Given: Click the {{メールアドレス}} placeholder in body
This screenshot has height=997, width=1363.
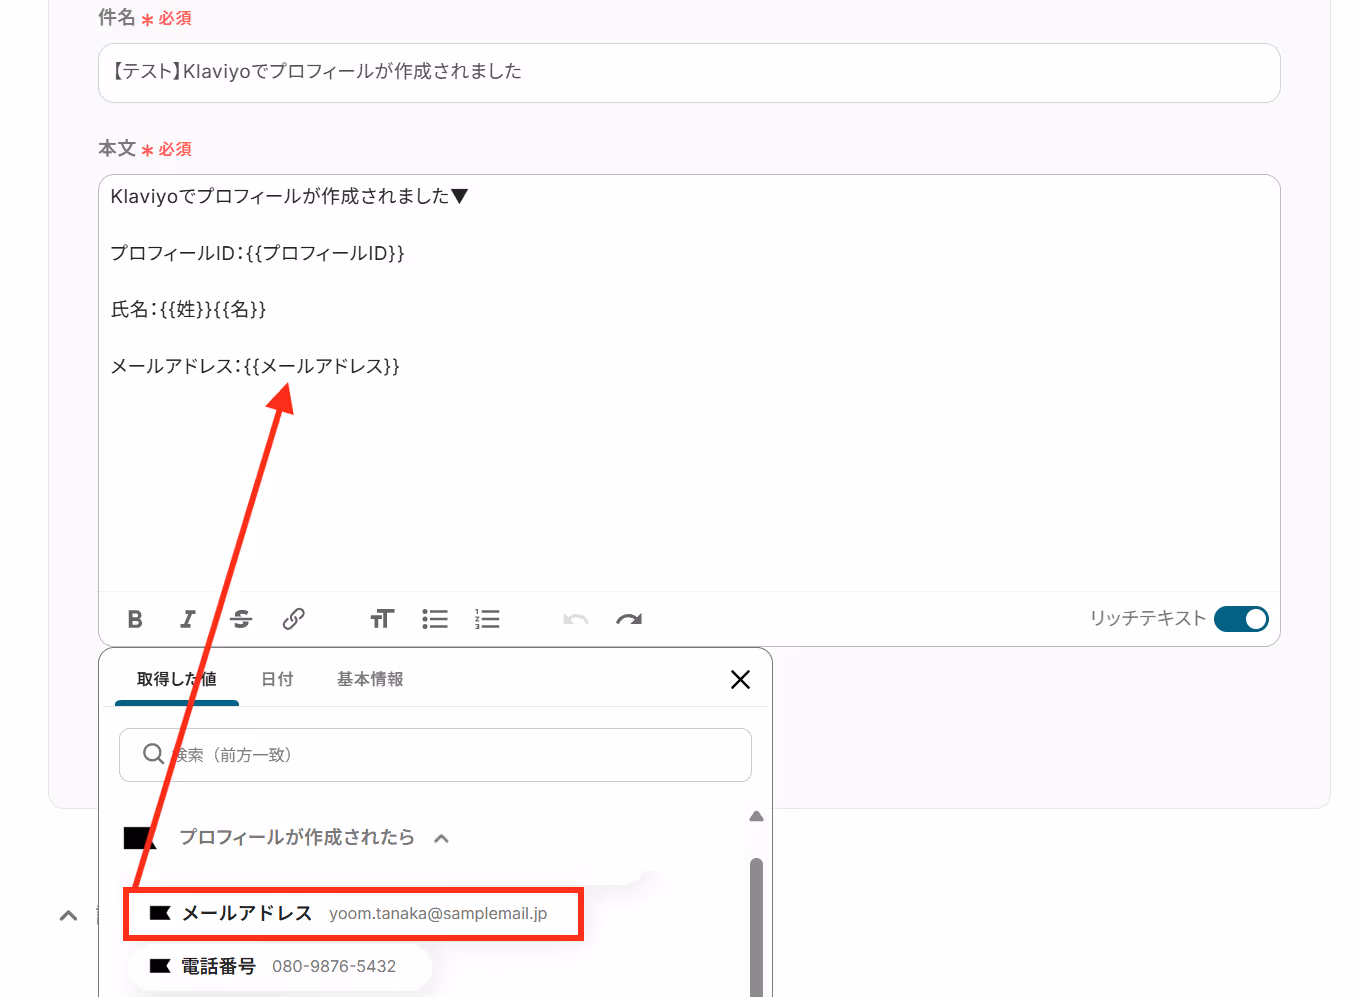Looking at the screenshot, I should 321,366.
